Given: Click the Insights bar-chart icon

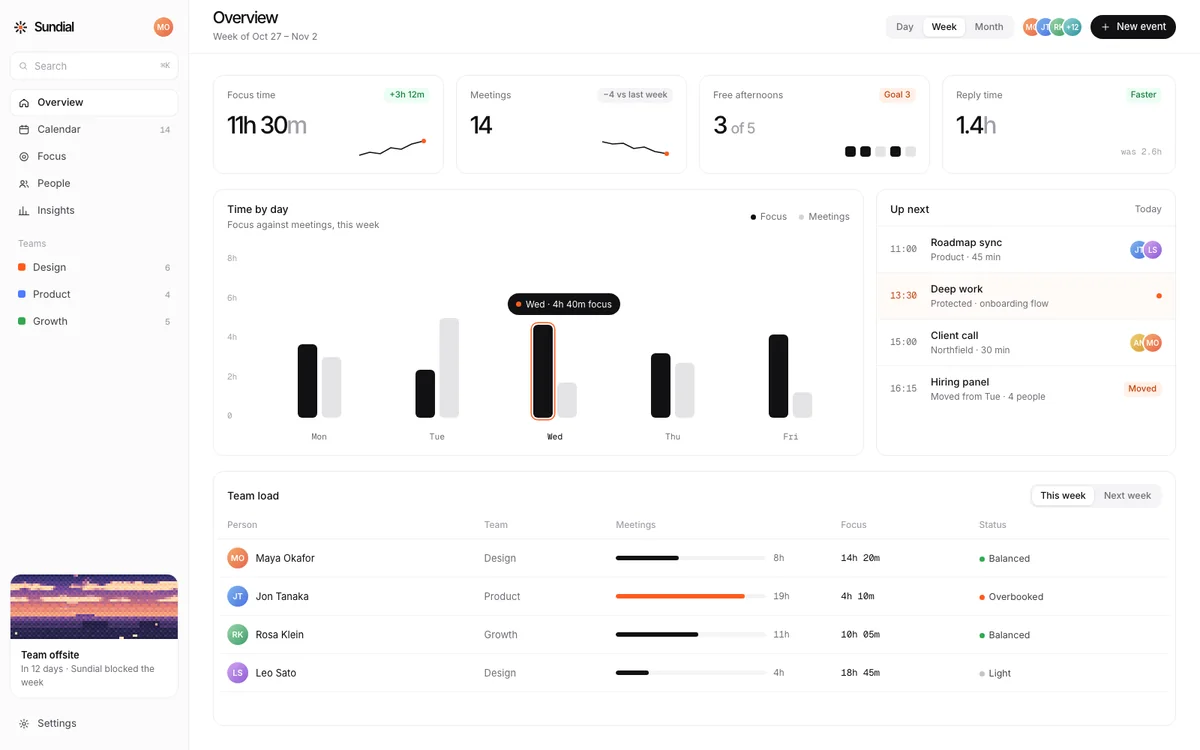Looking at the screenshot, I should coord(24,211).
